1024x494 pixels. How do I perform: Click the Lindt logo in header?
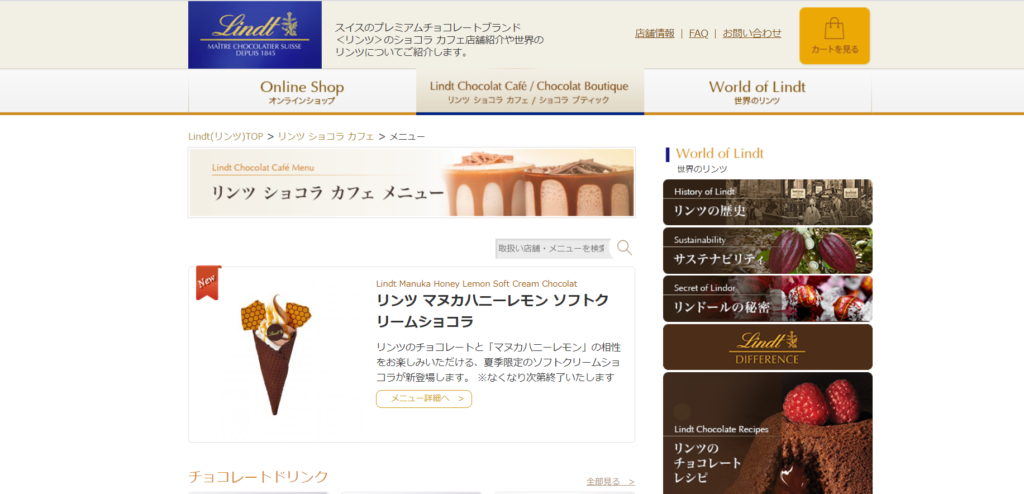255,35
